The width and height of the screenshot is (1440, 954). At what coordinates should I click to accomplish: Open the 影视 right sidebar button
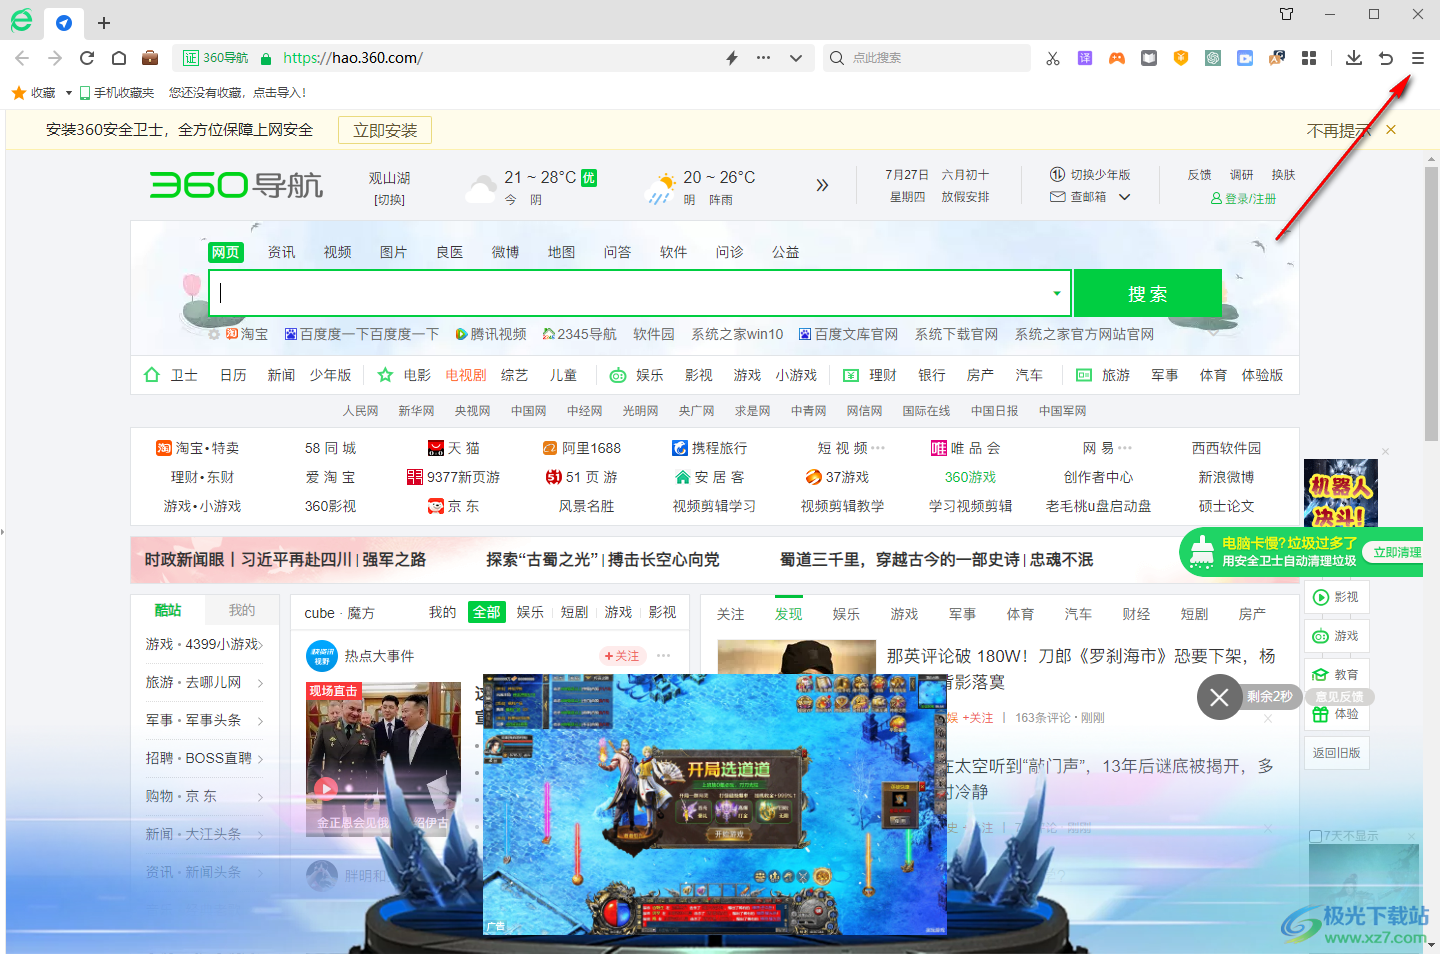point(1336,597)
